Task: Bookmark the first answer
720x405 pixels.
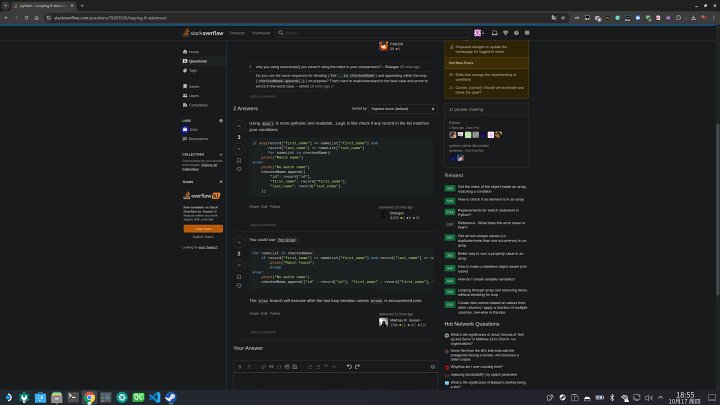Action: pos(238,159)
